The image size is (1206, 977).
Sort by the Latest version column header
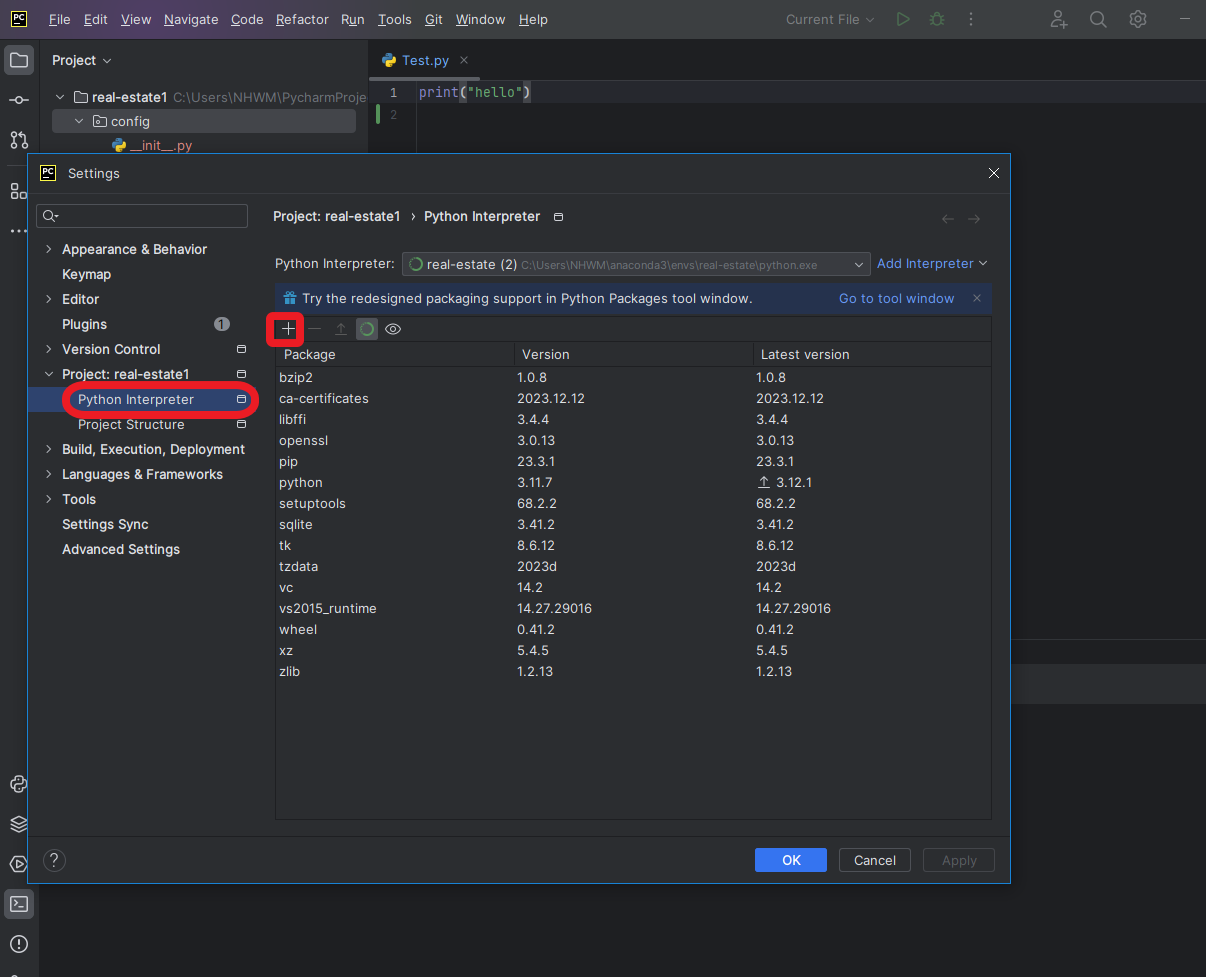point(871,354)
